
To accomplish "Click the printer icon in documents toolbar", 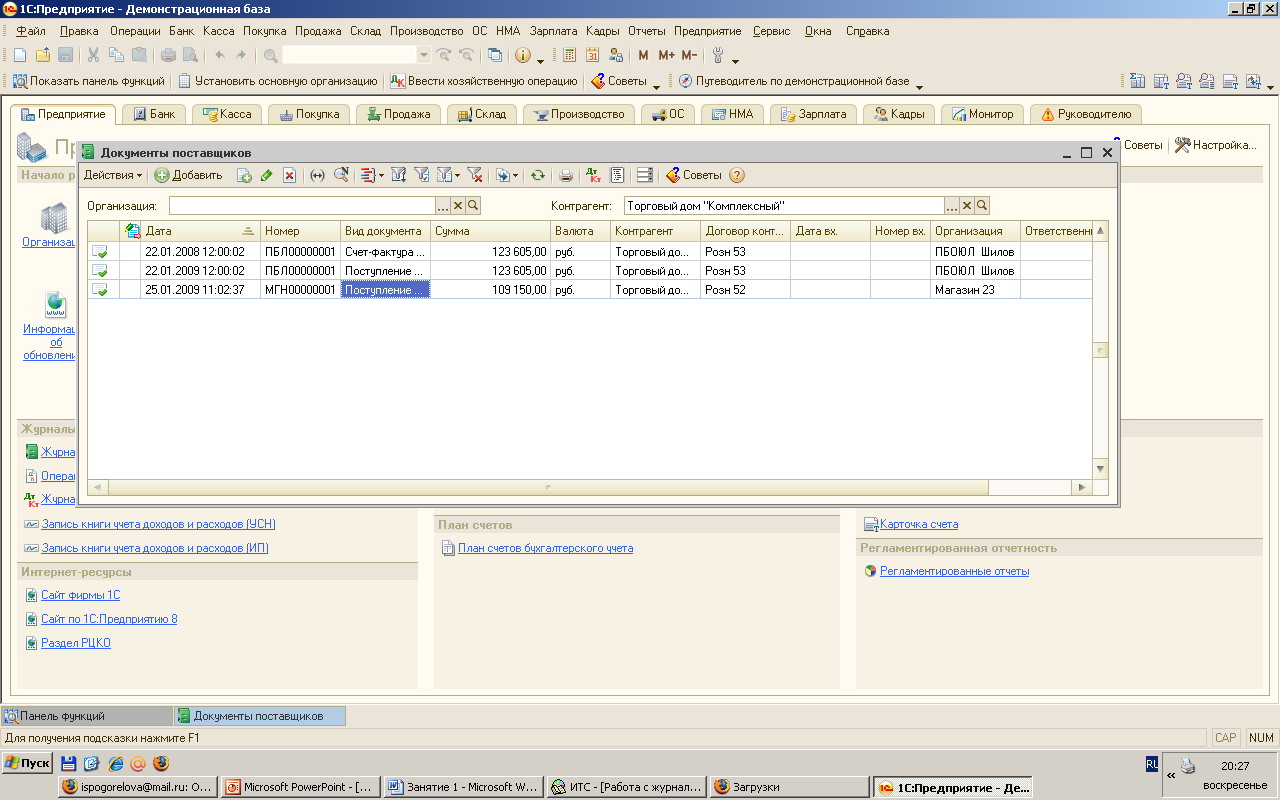I will pos(566,175).
